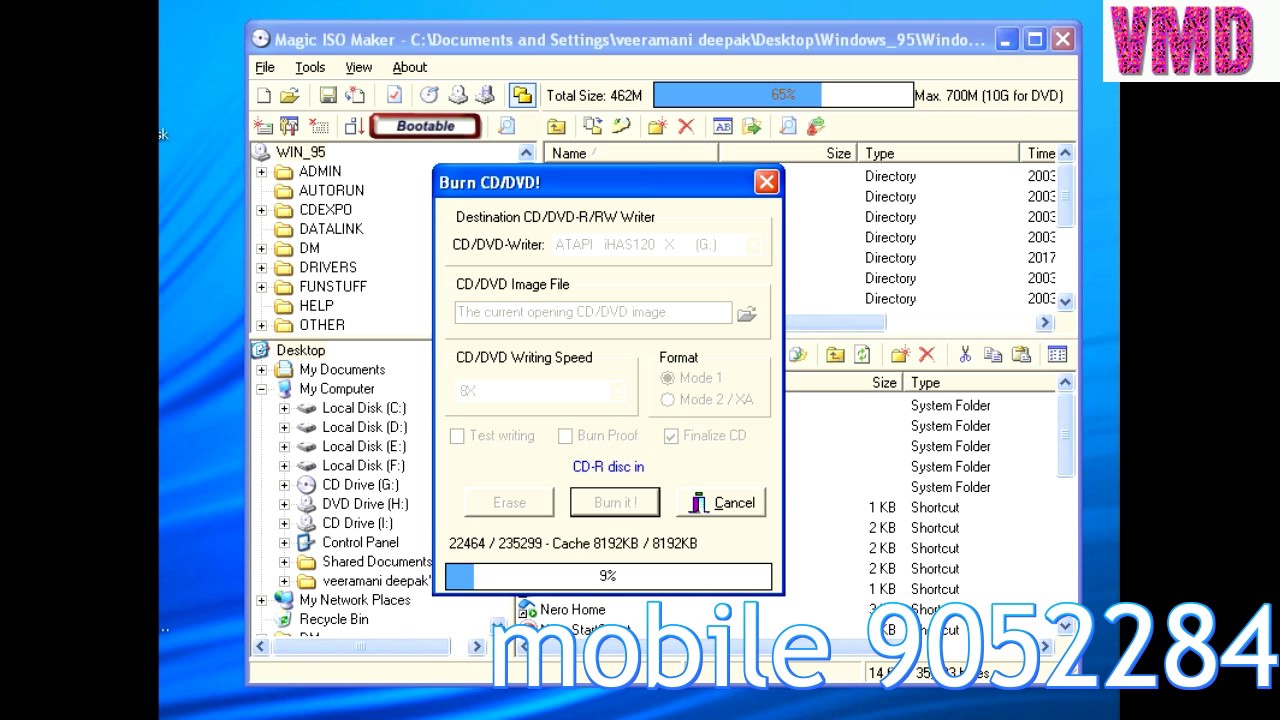Click the Bootable button in toolbar
Viewport: 1280px width, 720px height.
425,126
